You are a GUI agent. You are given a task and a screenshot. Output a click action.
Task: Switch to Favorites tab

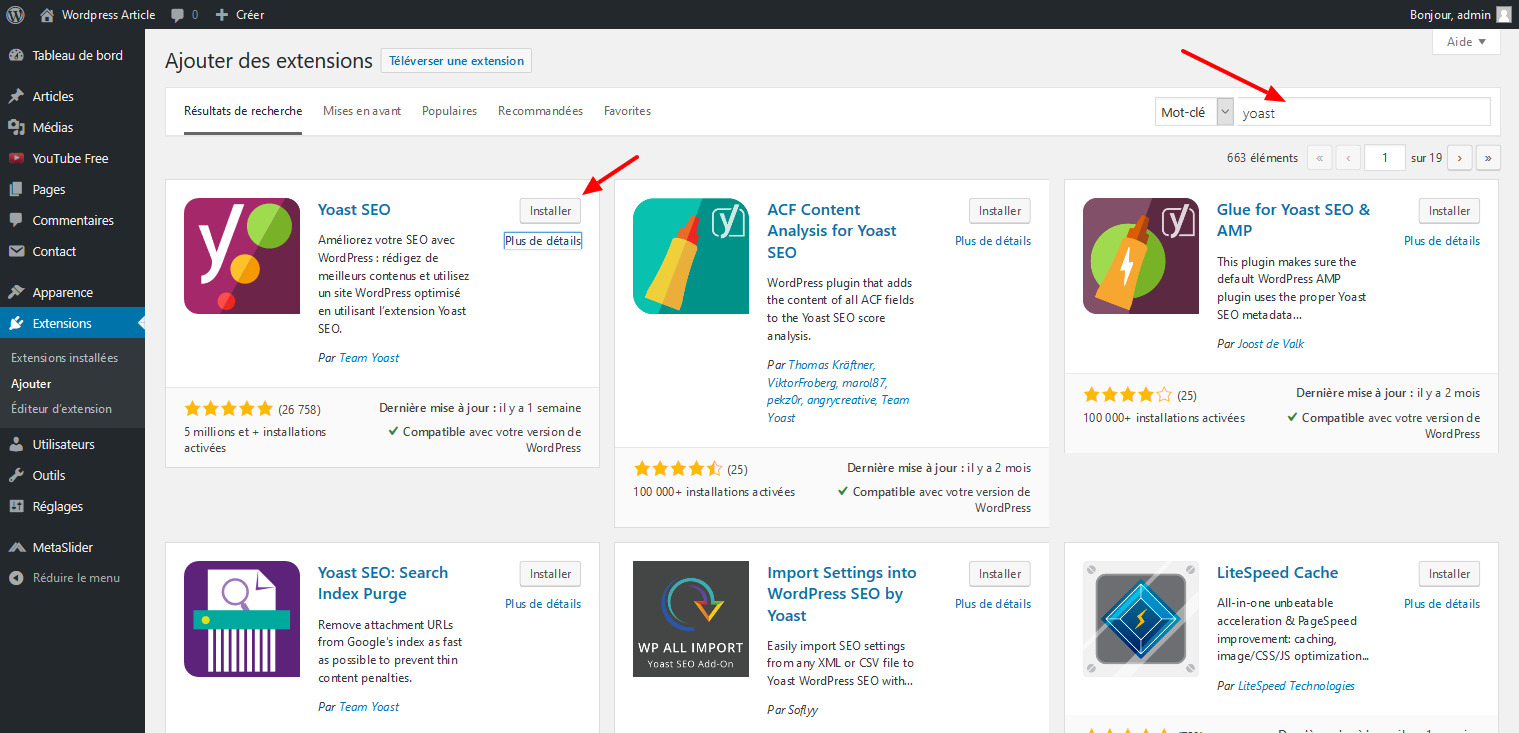click(627, 111)
